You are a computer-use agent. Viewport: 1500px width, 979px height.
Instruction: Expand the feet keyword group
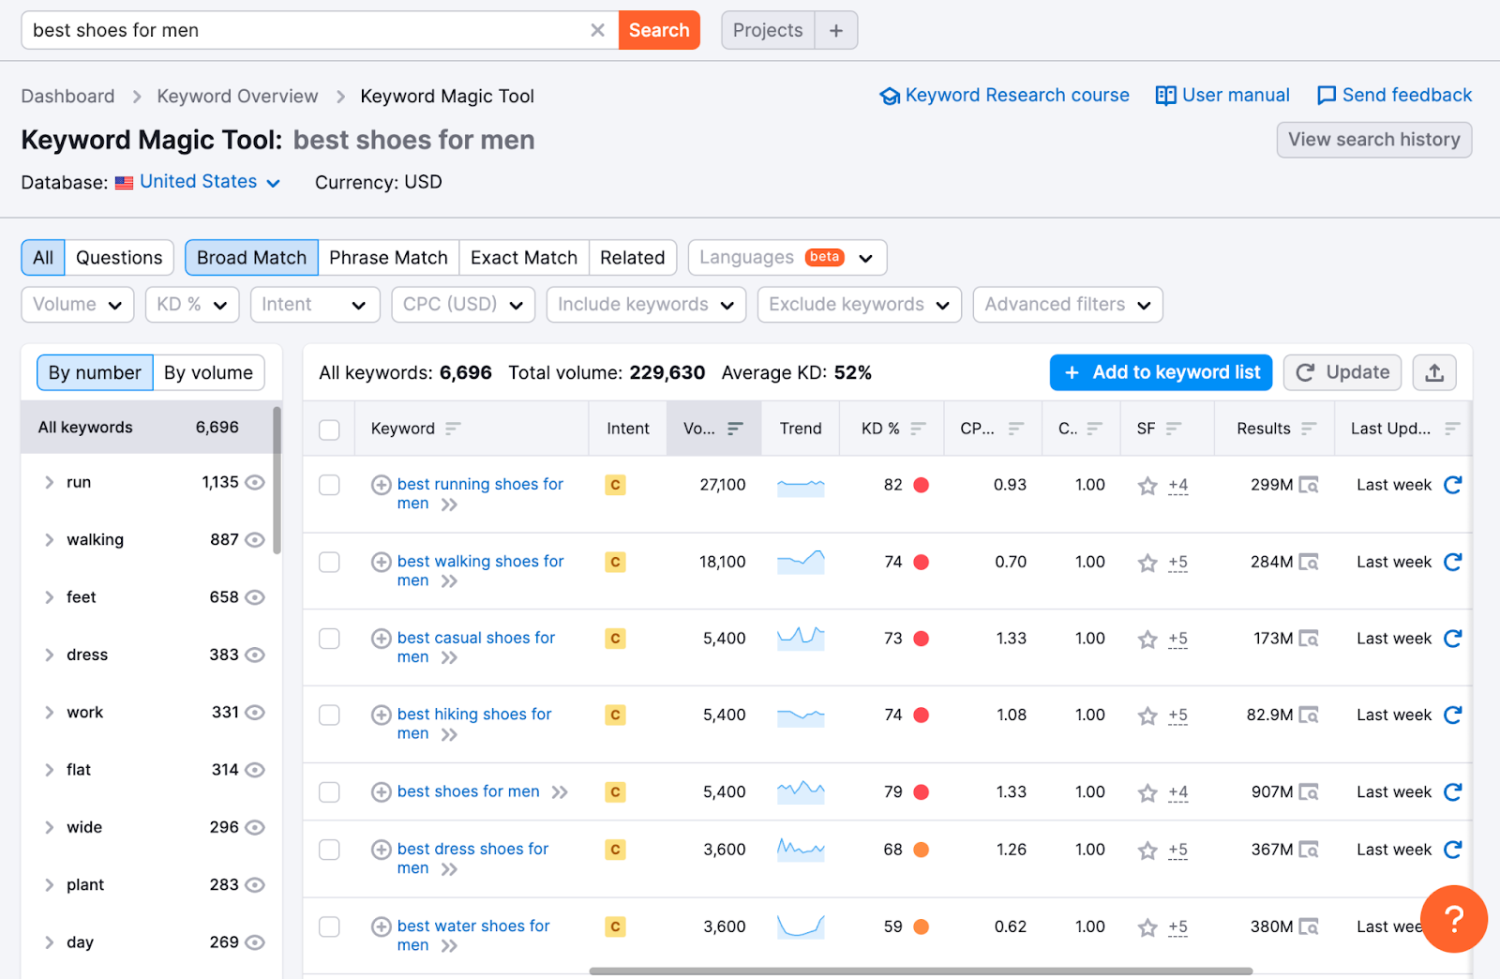(x=48, y=597)
